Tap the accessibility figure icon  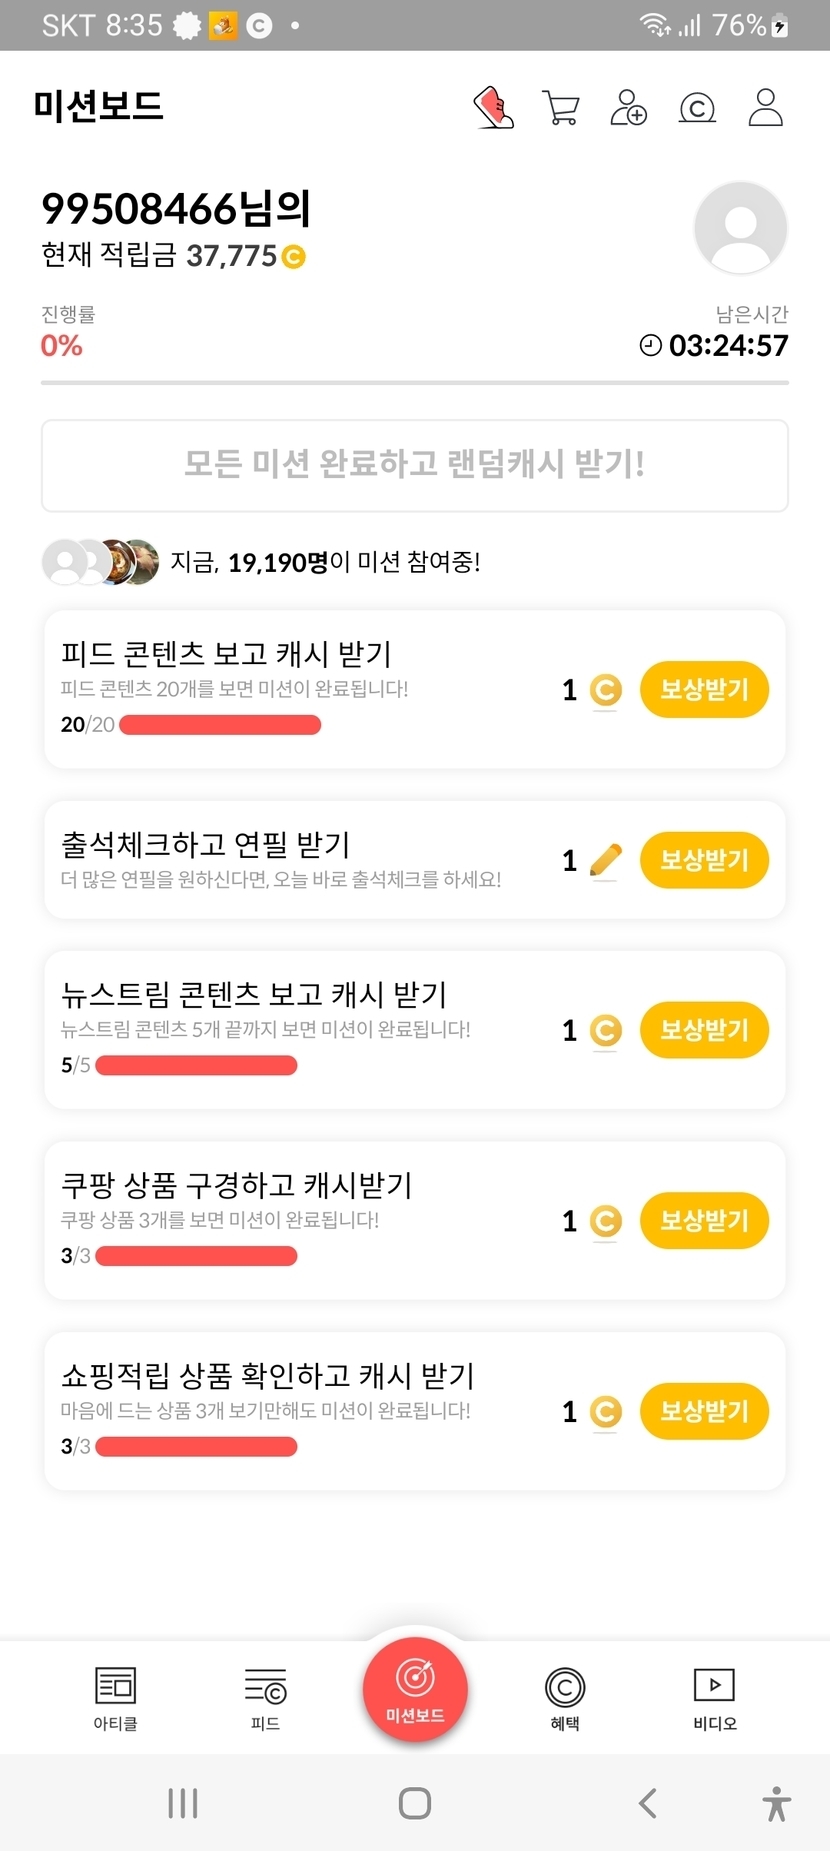coord(776,1803)
